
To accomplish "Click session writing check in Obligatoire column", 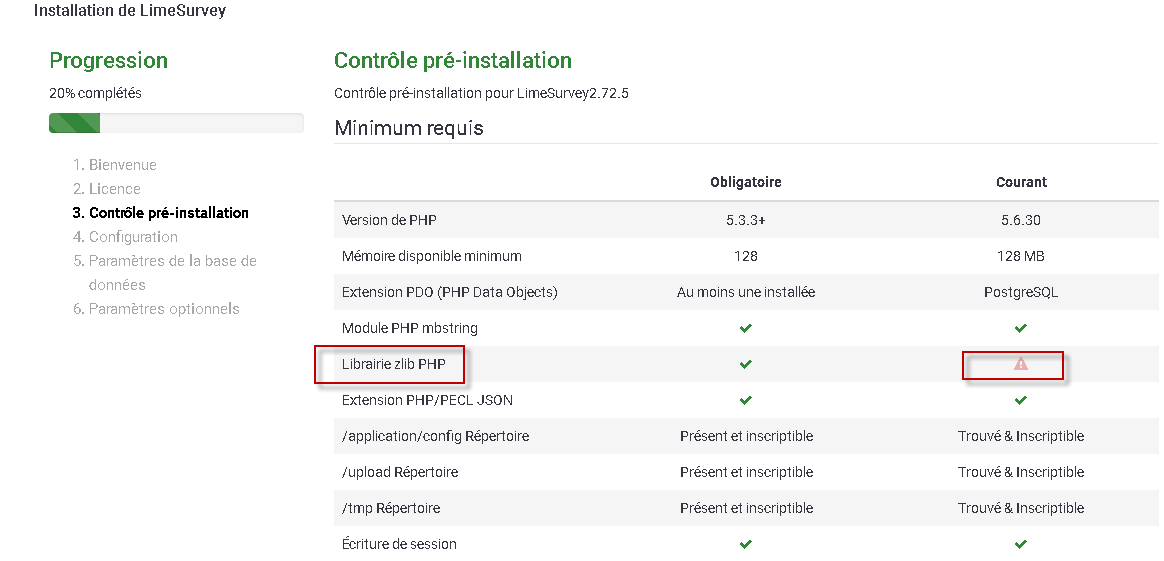I will point(746,544).
